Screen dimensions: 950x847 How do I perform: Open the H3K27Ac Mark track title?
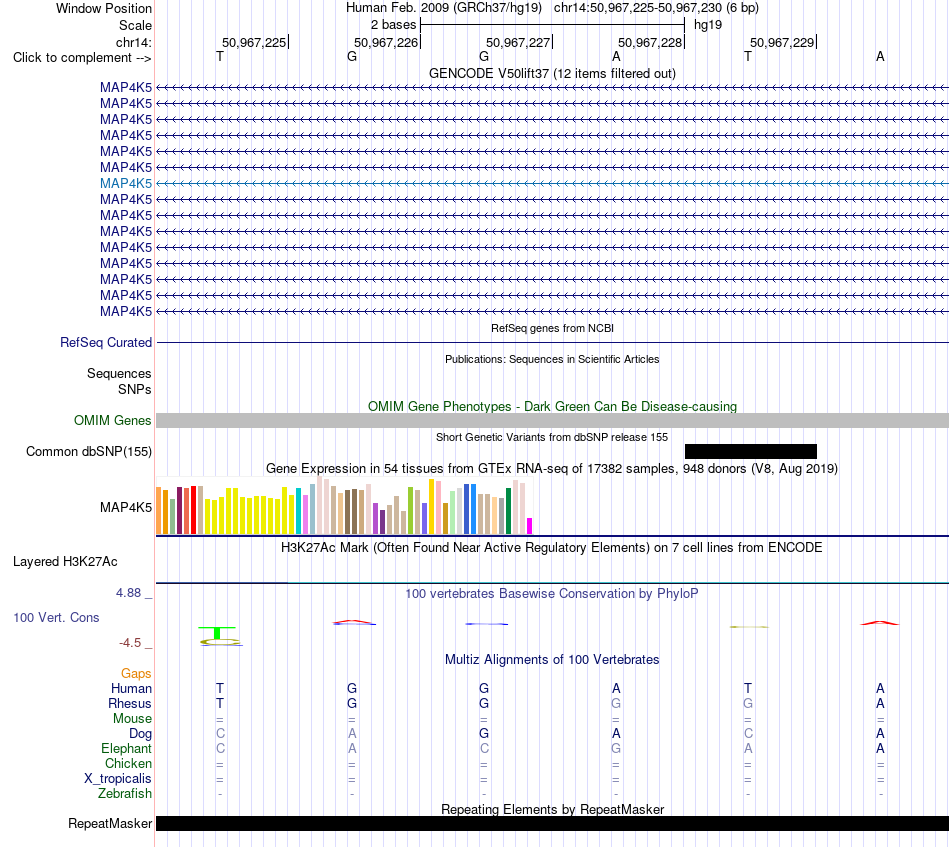(552, 548)
